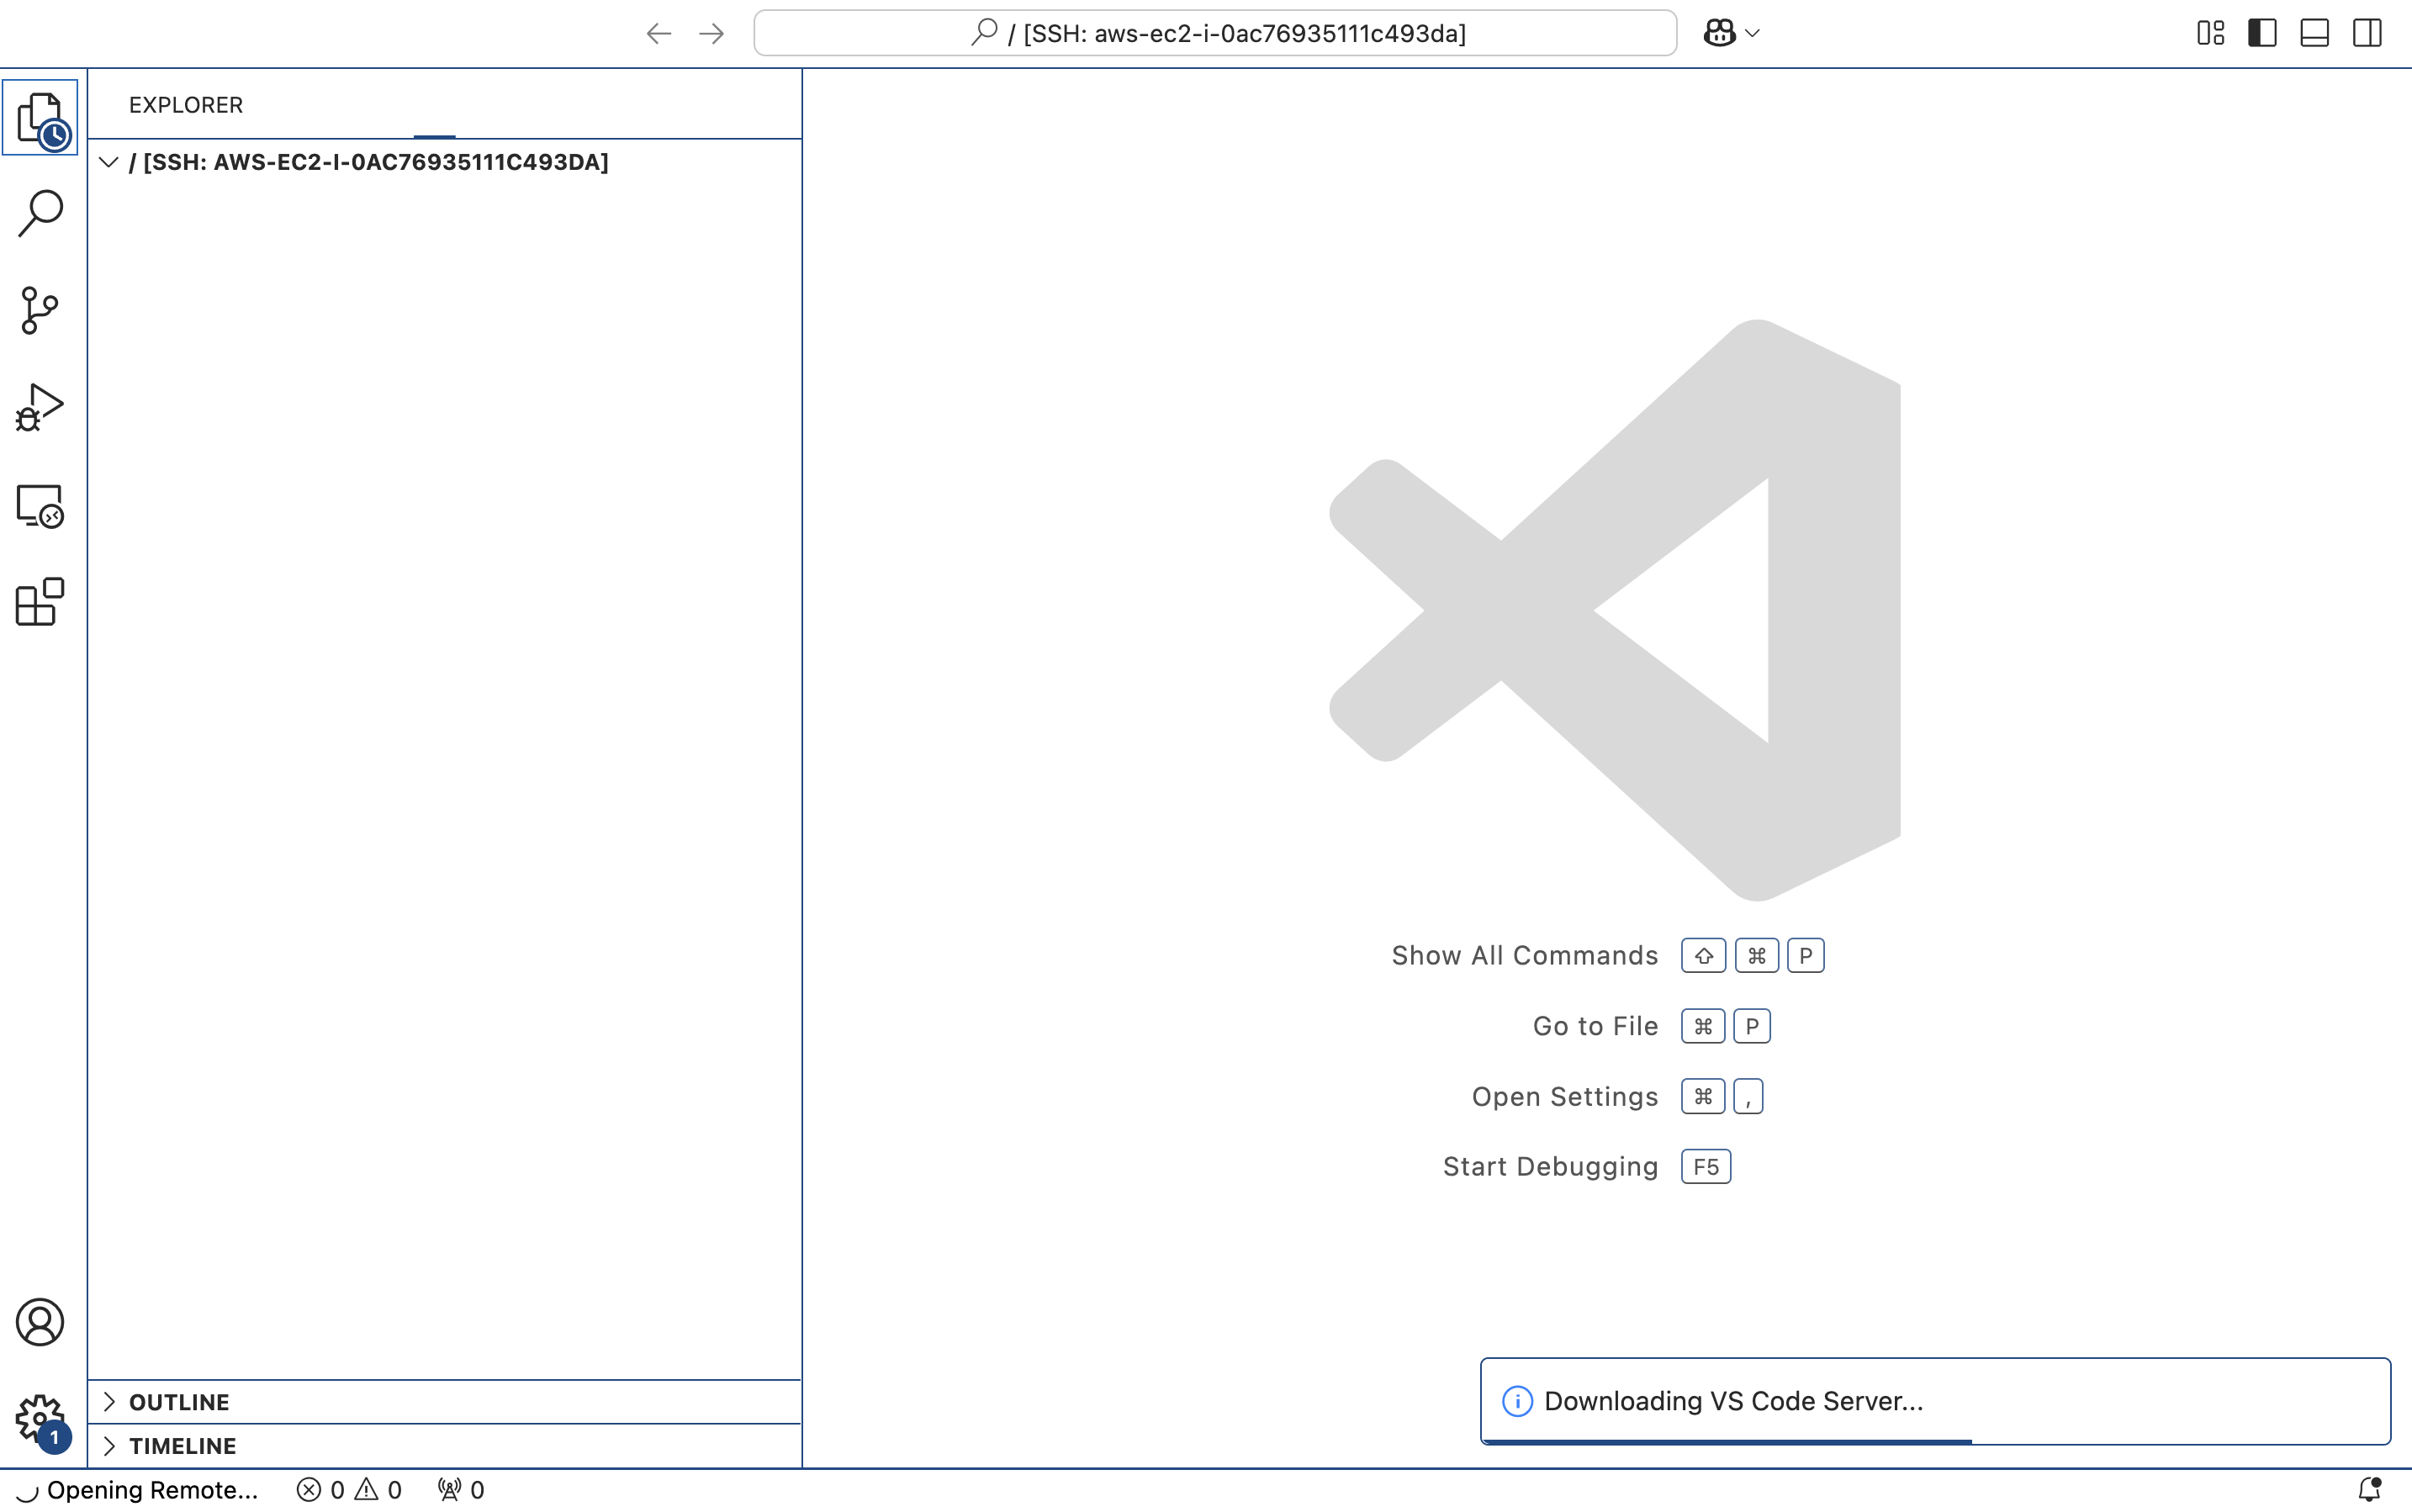Screen dimensions: 2412x1512
Task: Click Open Settings label
Action: [1564, 1097]
